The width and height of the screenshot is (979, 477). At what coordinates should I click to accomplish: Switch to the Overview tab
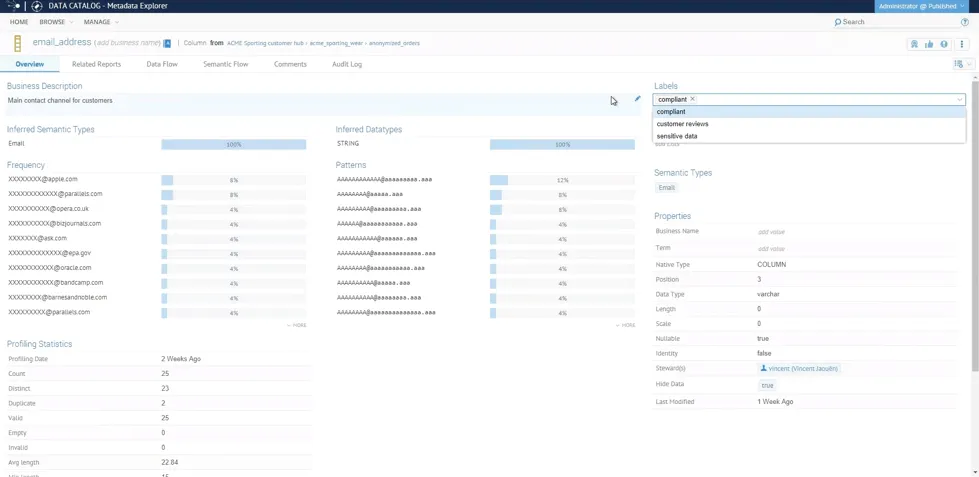(30, 64)
